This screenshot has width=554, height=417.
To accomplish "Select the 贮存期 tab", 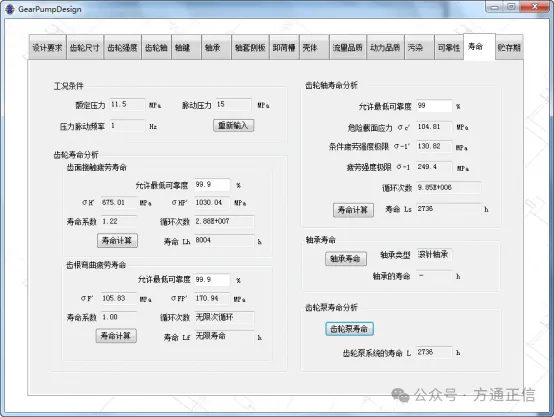I will point(509,47).
